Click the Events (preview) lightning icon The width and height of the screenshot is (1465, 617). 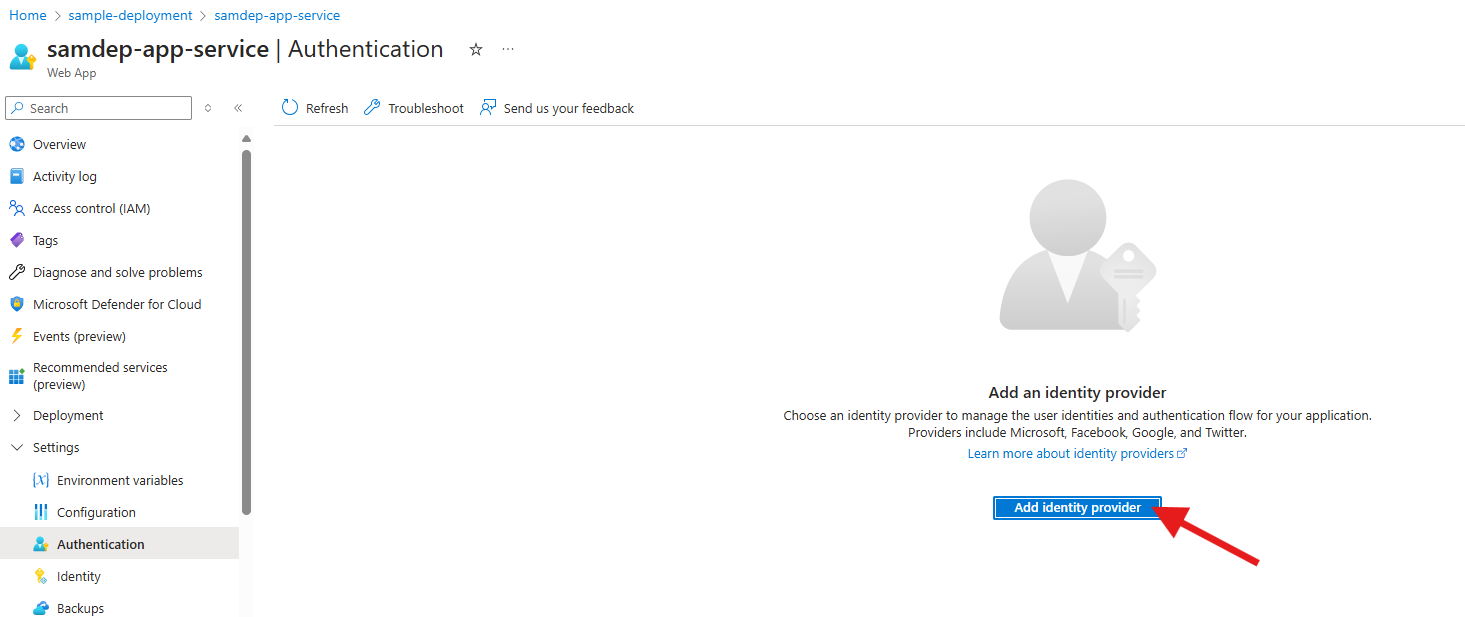click(x=16, y=336)
